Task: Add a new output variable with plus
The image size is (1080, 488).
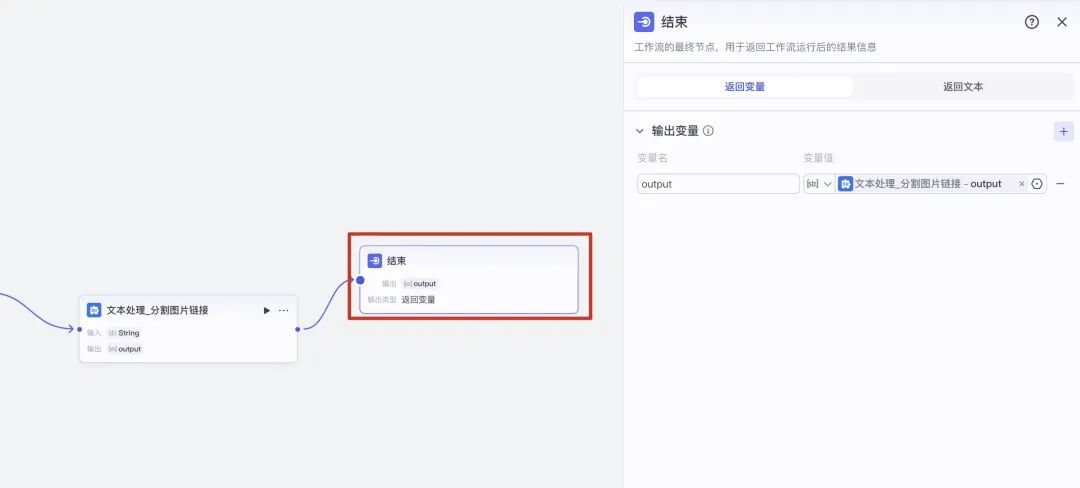Action: click(1063, 131)
